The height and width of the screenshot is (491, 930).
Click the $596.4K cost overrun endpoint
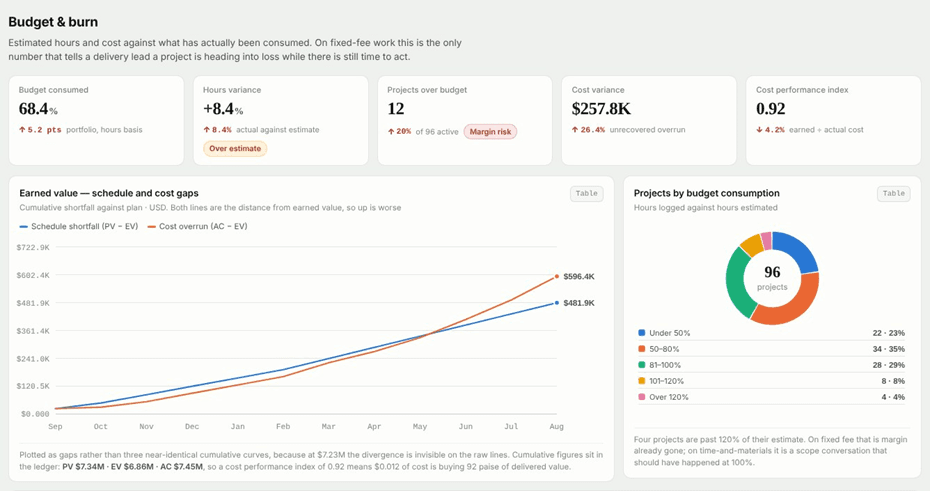tap(556, 276)
